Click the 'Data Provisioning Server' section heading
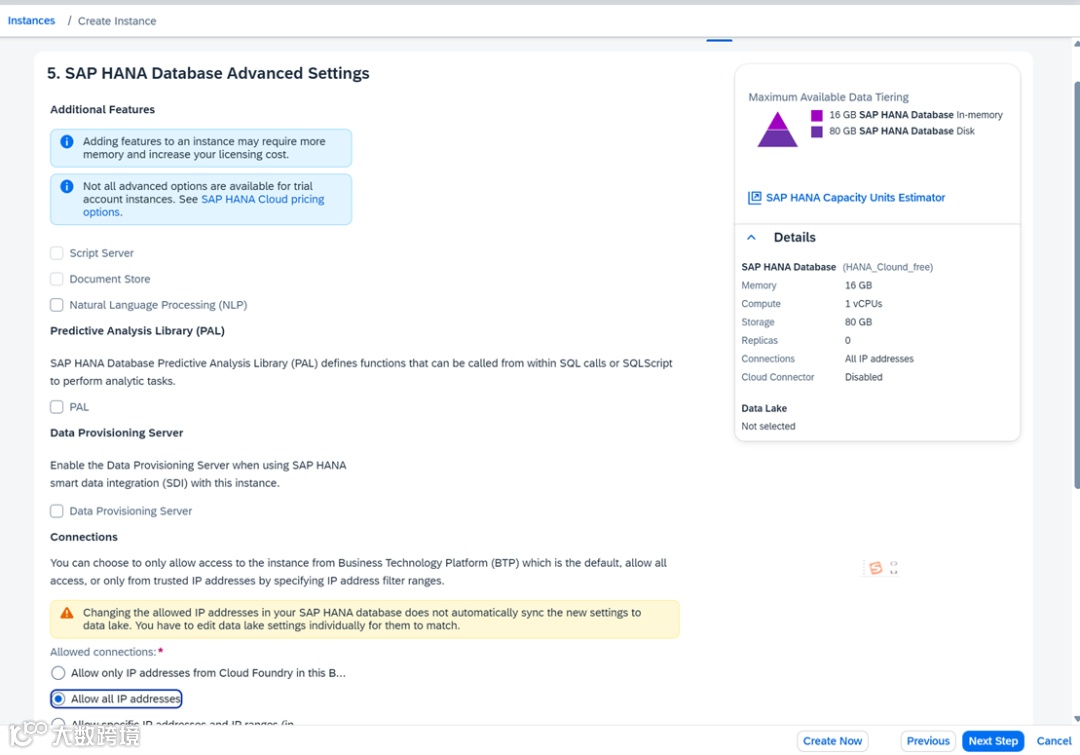1080x755 pixels. (116, 433)
